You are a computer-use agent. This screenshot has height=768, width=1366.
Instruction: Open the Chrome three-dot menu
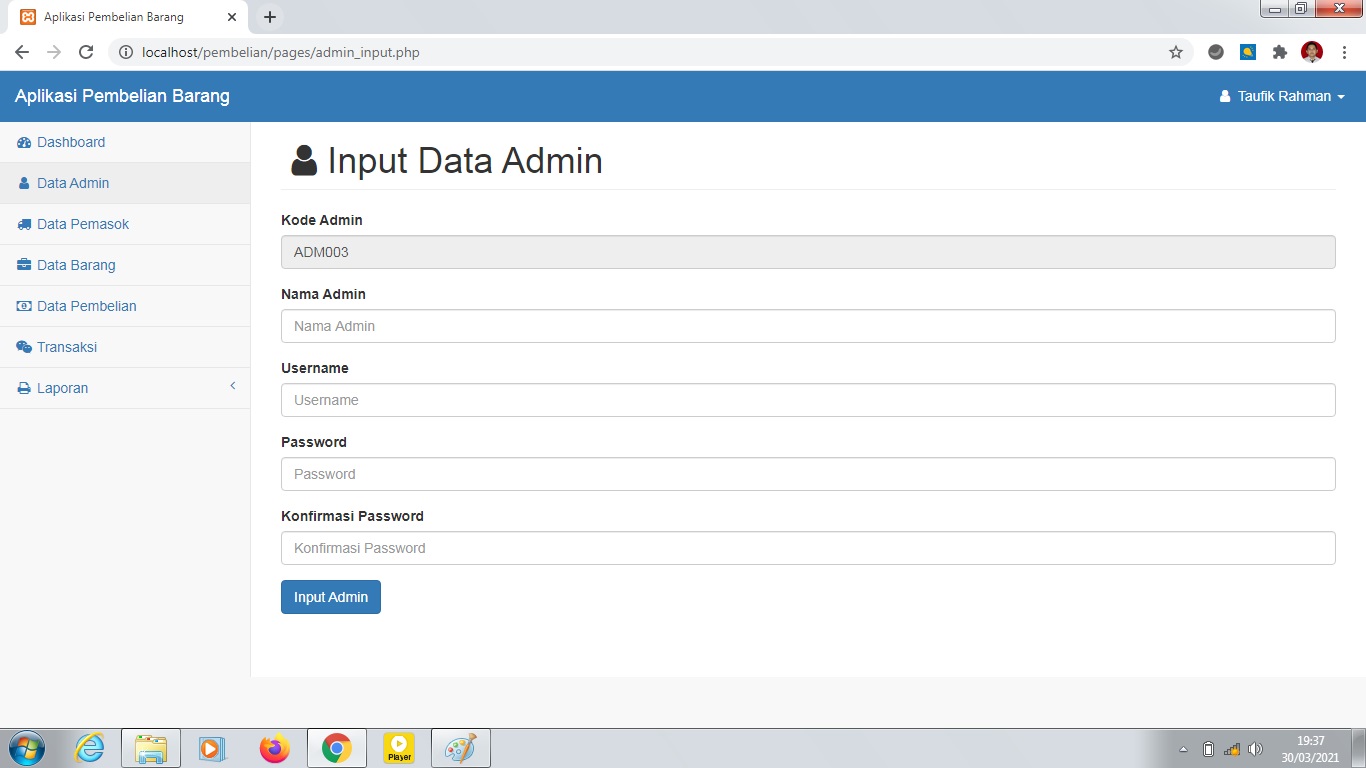[1344, 51]
